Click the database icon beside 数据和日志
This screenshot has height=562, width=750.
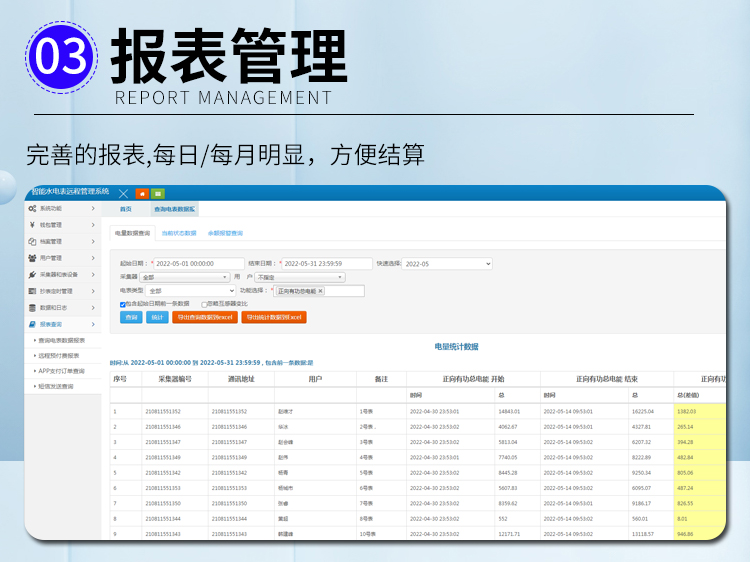point(32,308)
